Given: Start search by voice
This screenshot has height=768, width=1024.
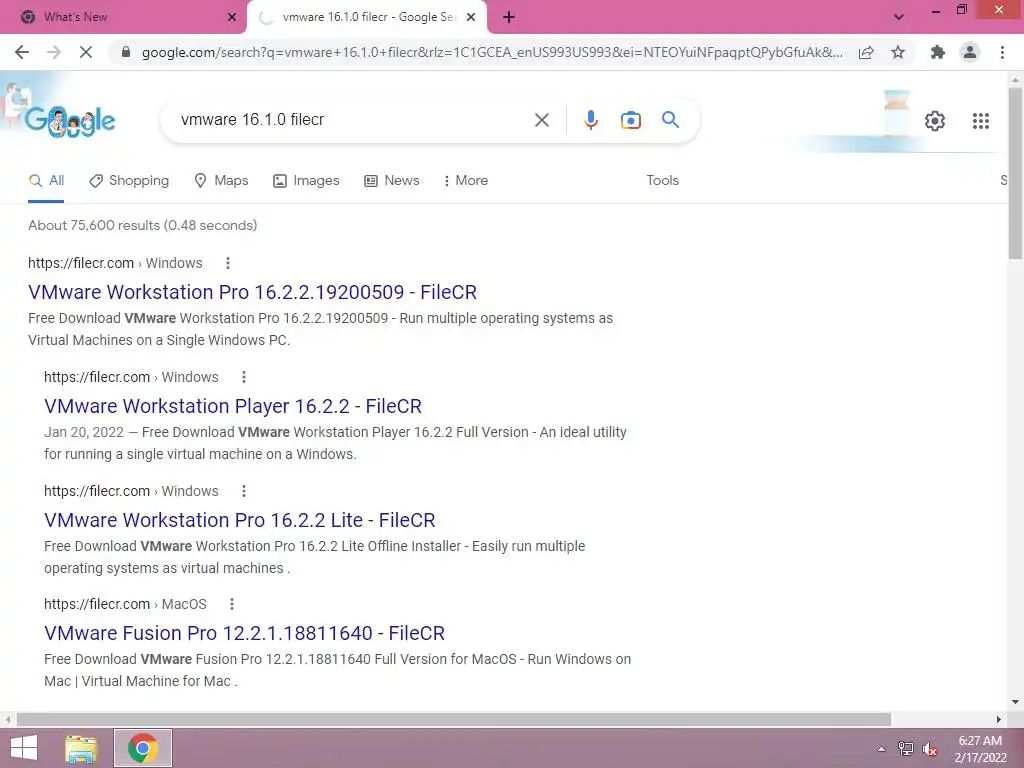Looking at the screenshot, I should pyautogui.click(x=590, y=120).
